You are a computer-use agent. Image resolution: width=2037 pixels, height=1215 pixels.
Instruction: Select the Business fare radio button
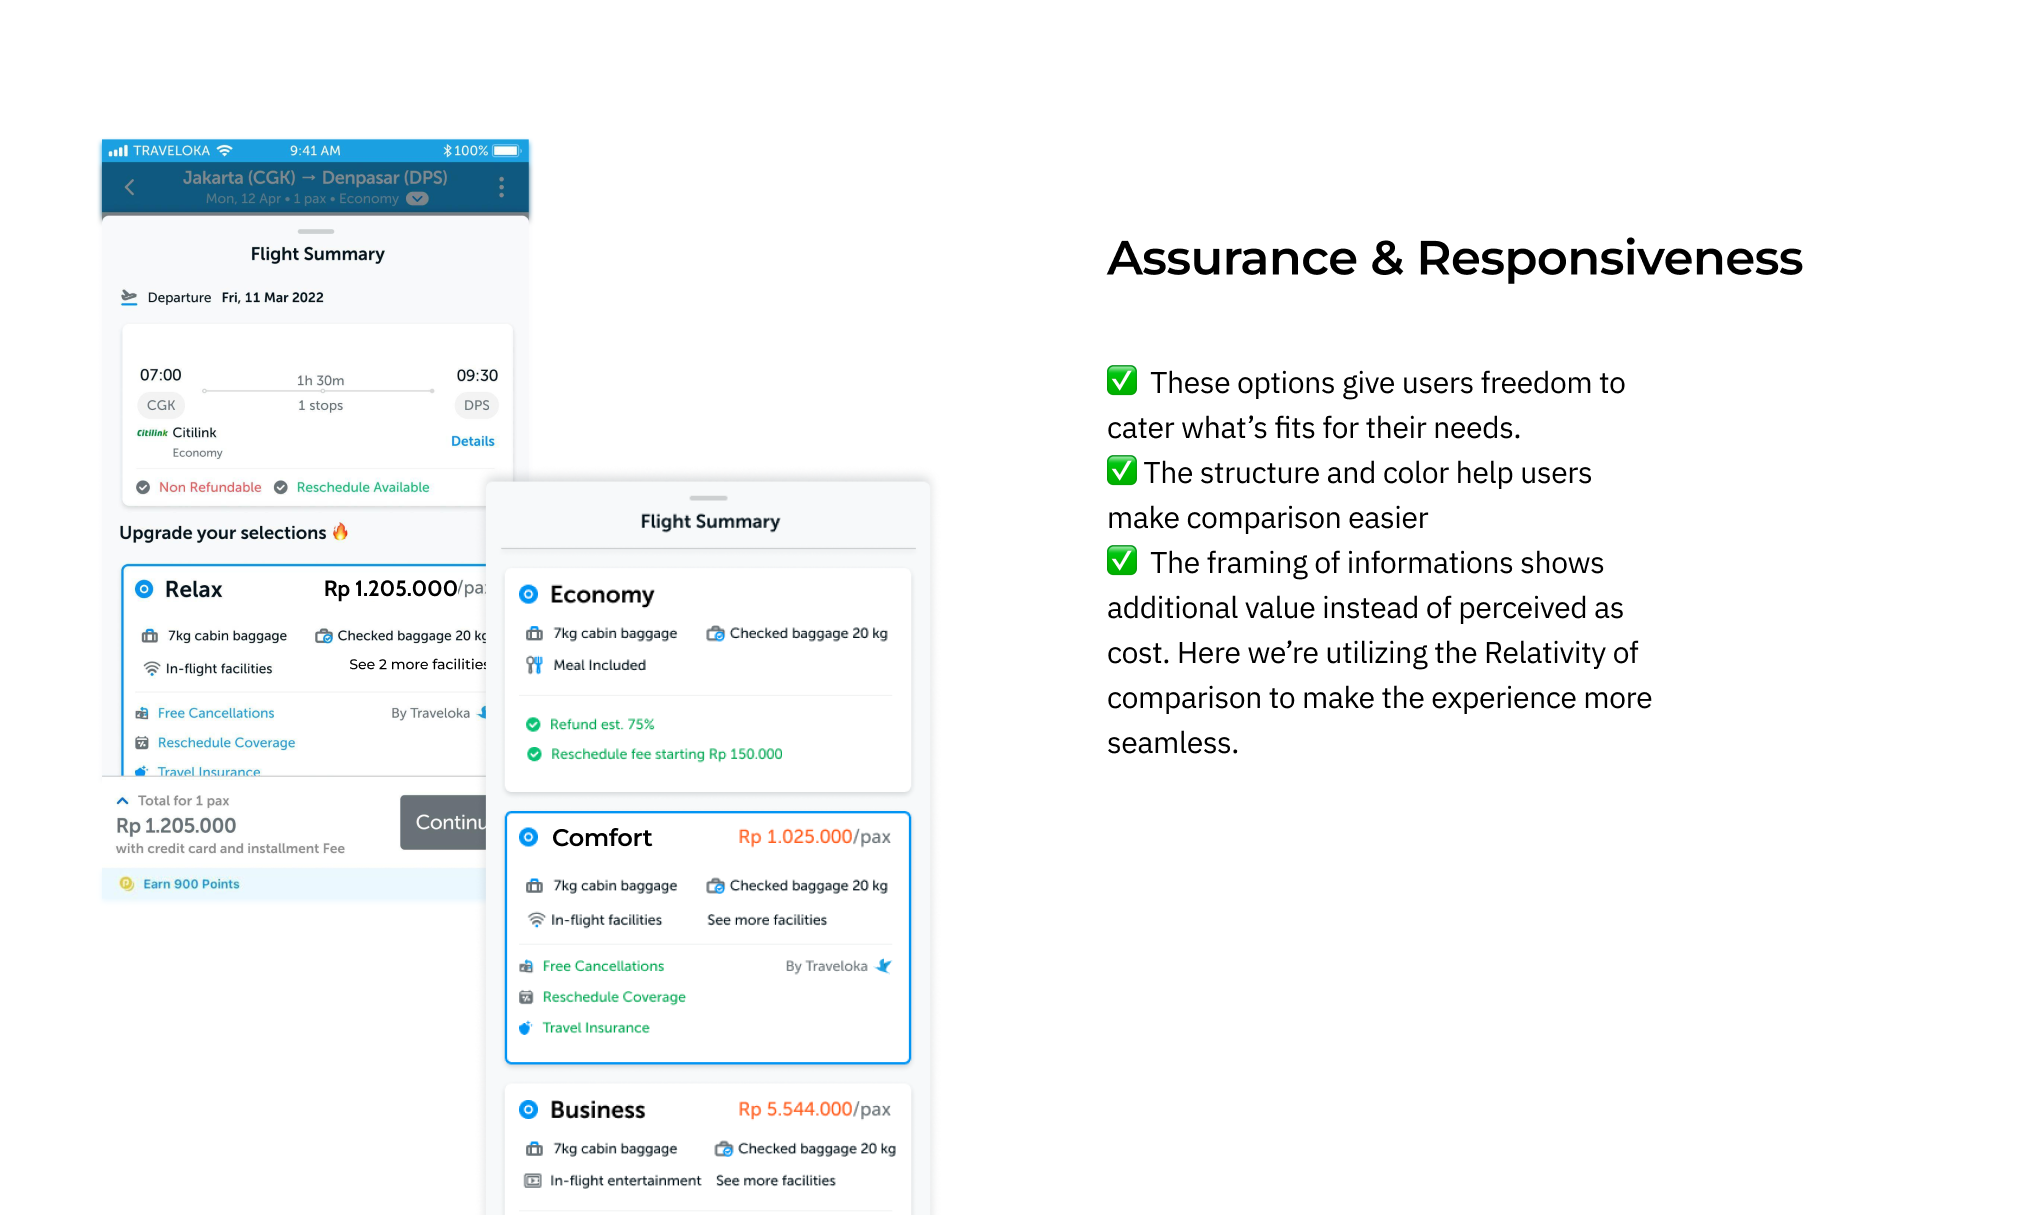tap(529, 1110)
